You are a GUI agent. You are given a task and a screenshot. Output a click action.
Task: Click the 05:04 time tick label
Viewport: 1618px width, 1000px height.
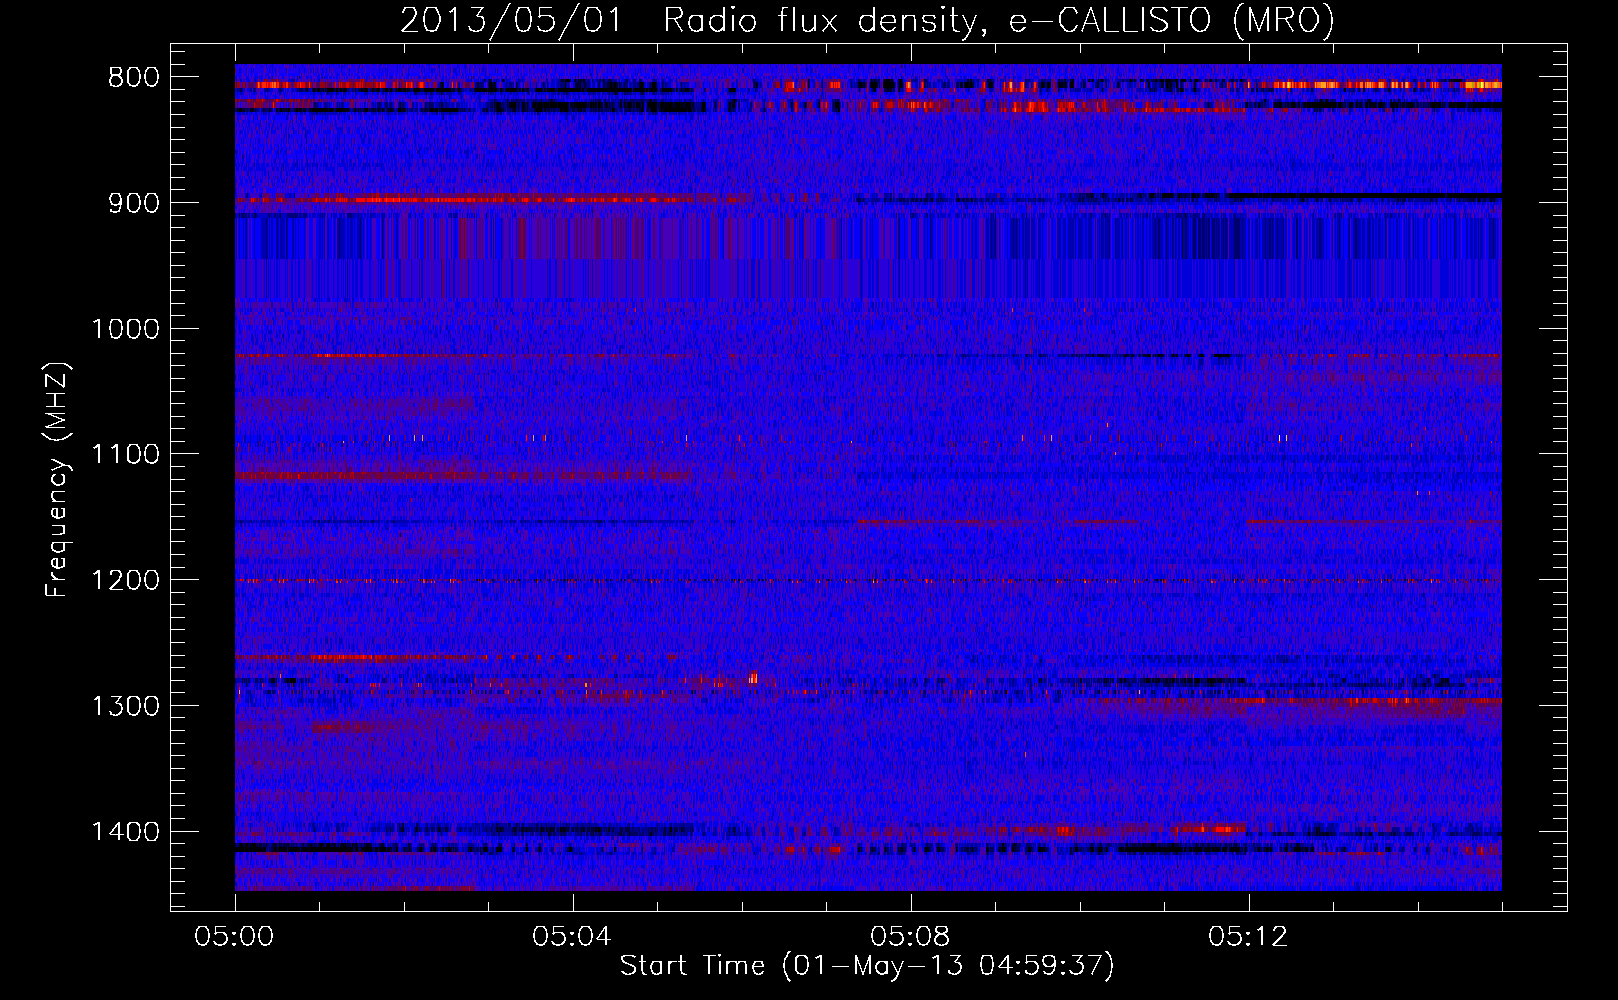click(x=572, y=937)
